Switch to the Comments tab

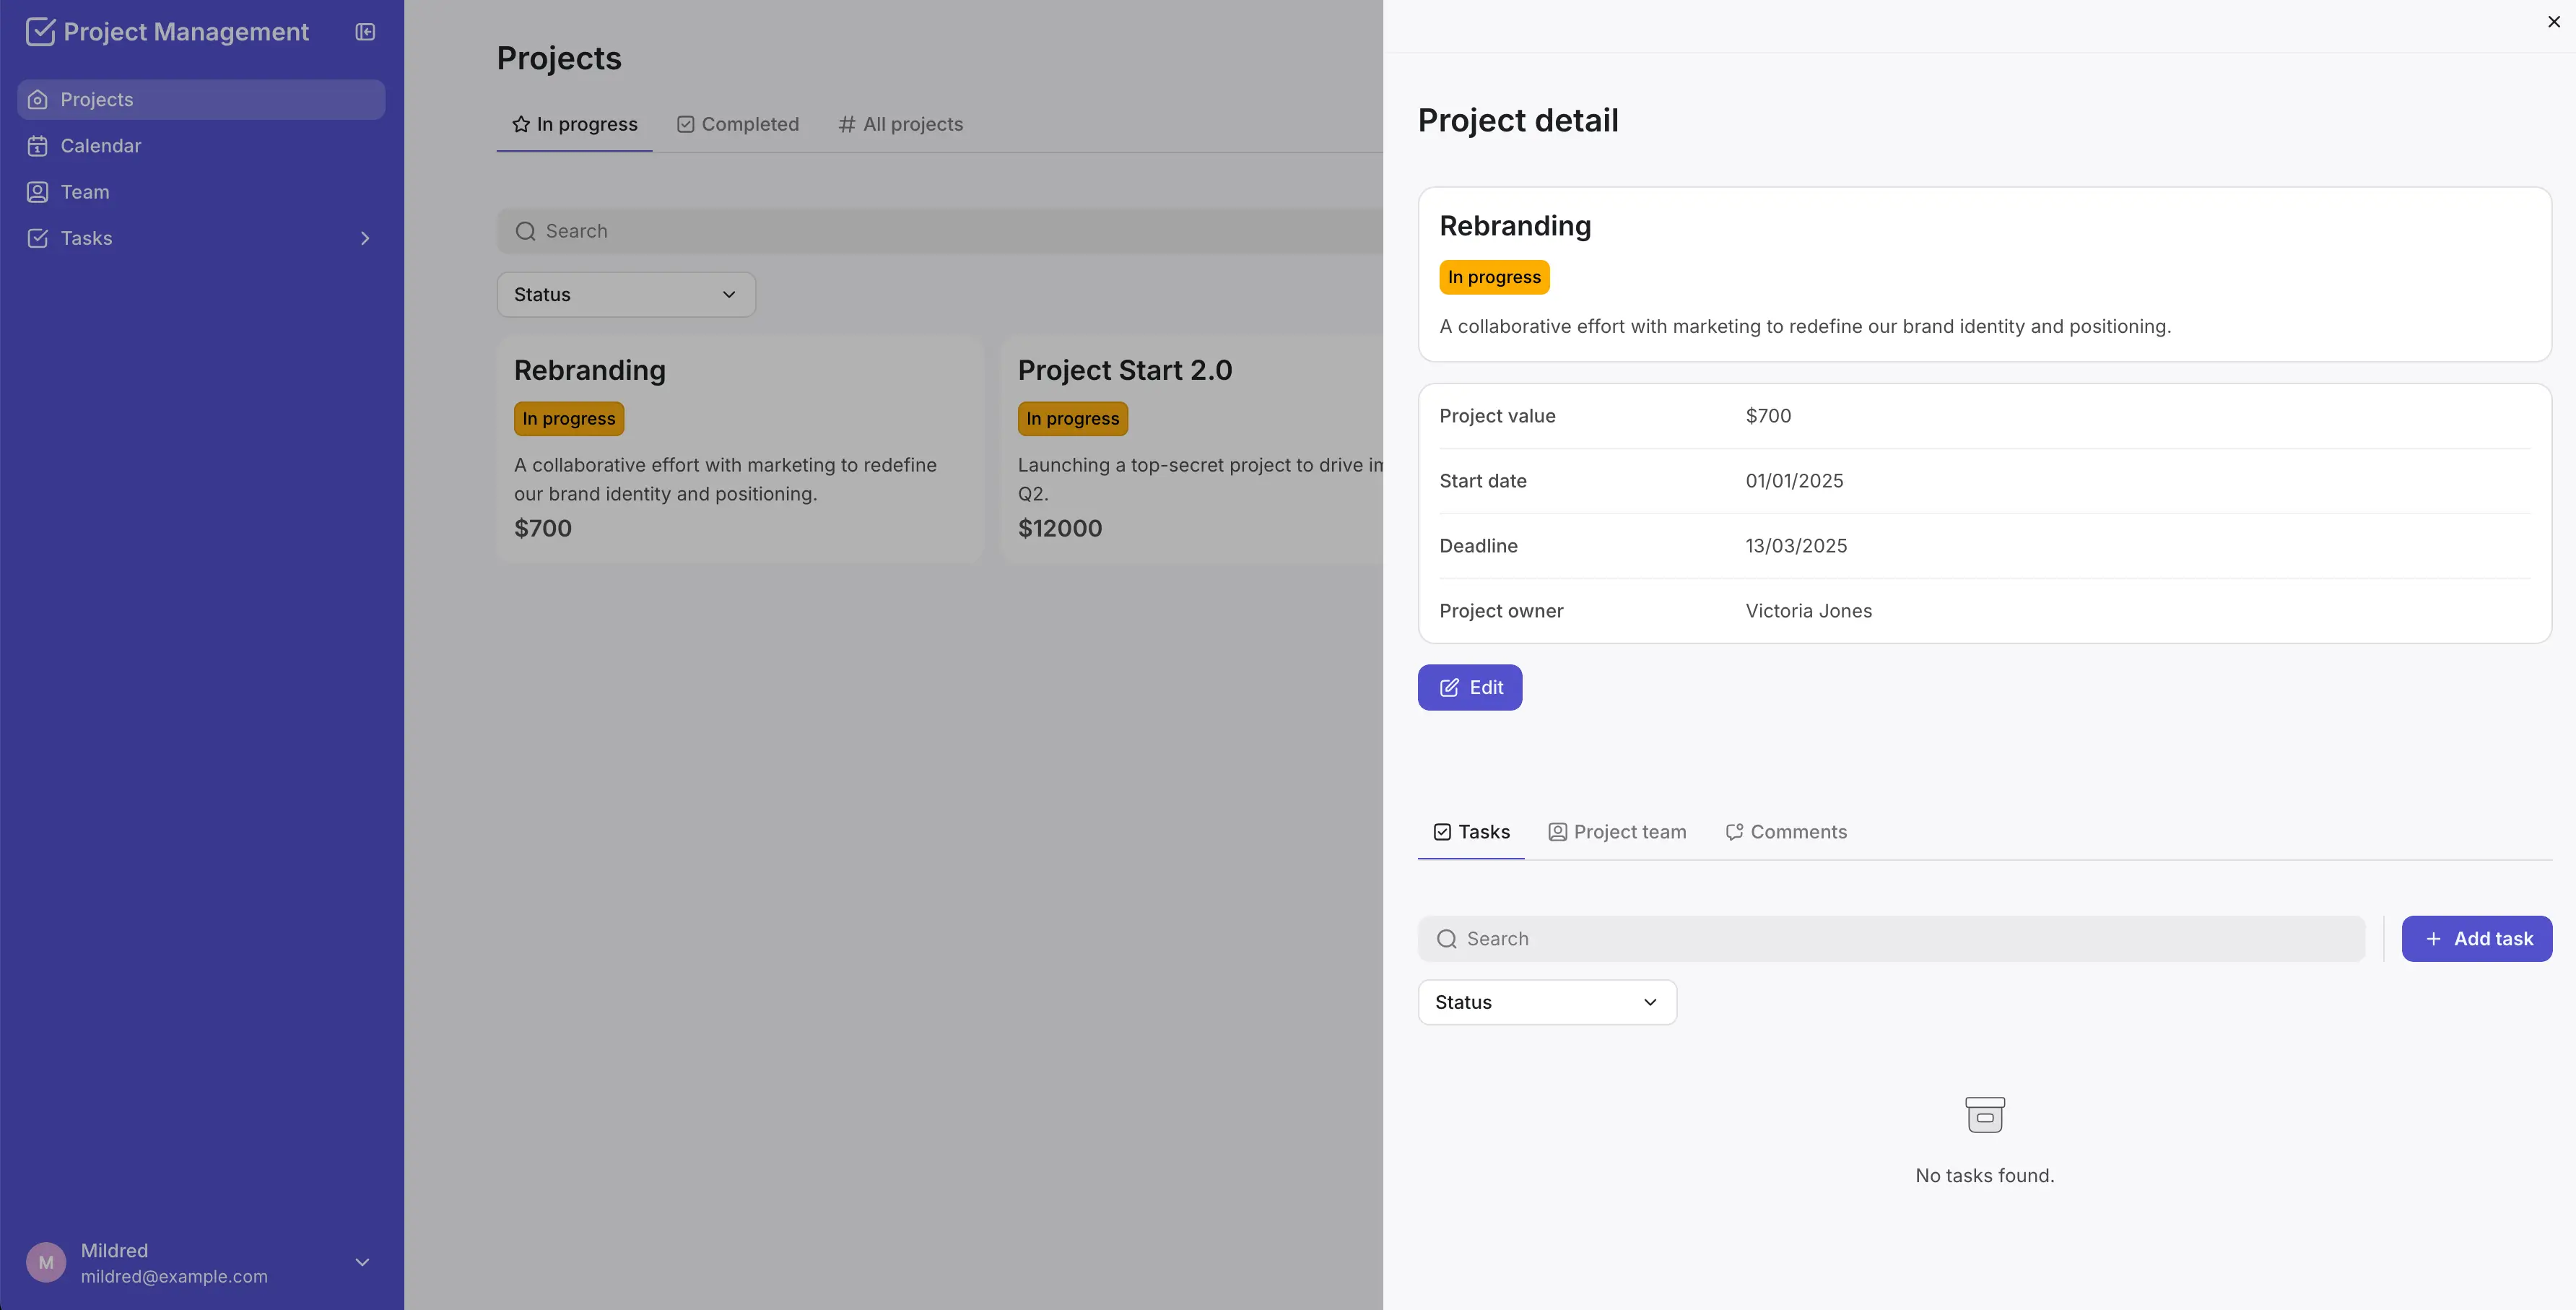point(1786,832)
